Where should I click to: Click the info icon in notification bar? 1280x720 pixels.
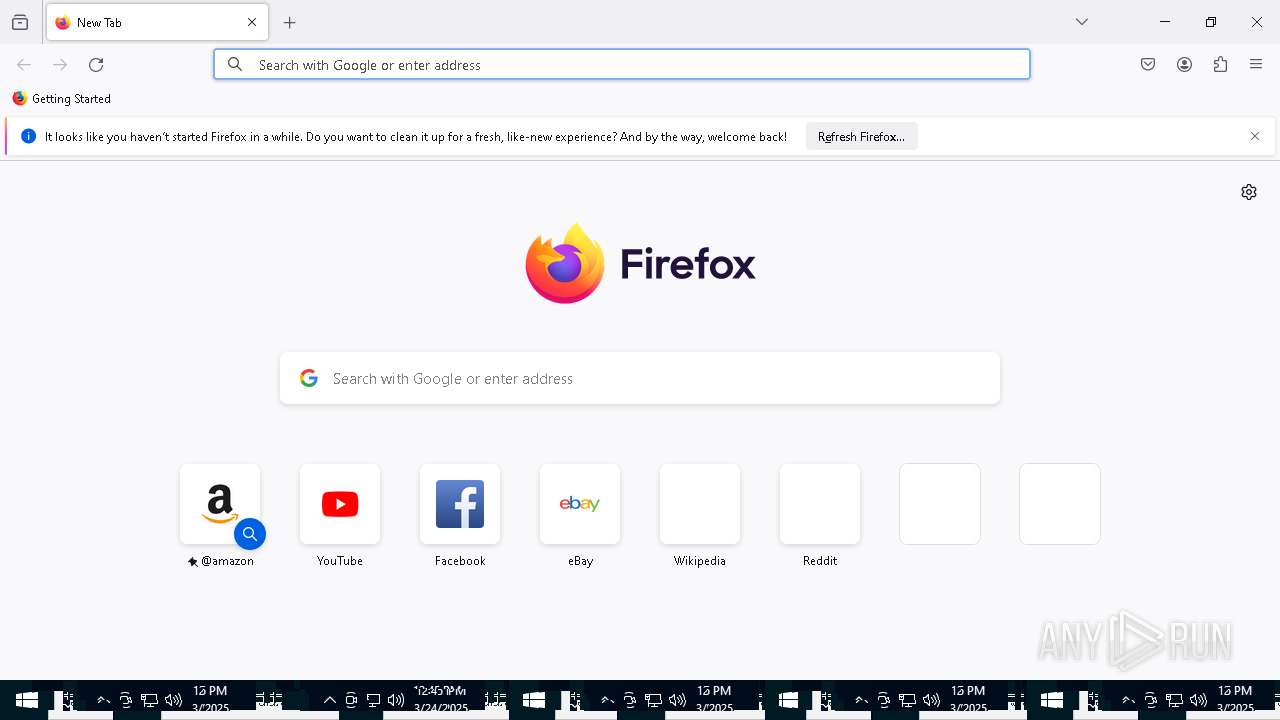click(x=28, y=137)
